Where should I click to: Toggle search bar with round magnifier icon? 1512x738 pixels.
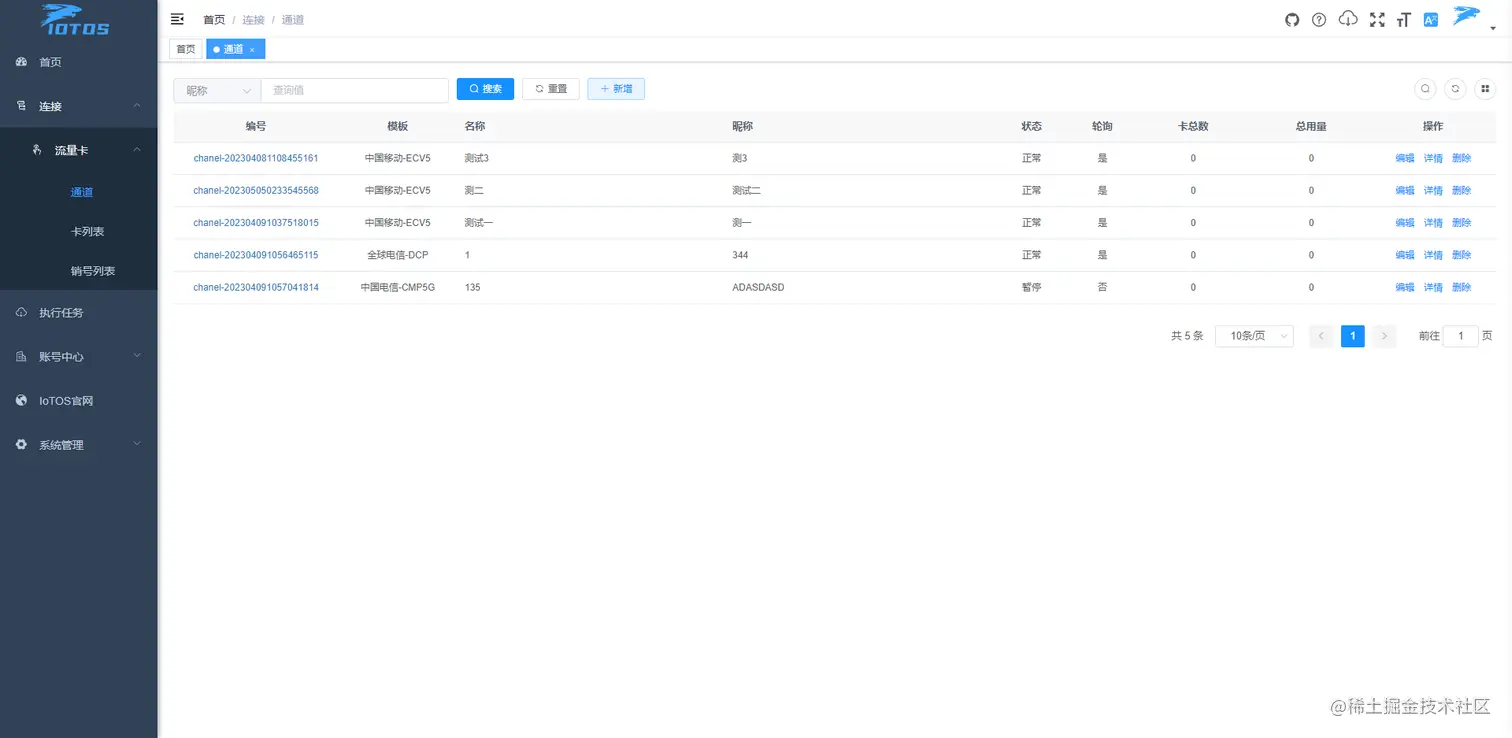click(x=1426, y=89)
